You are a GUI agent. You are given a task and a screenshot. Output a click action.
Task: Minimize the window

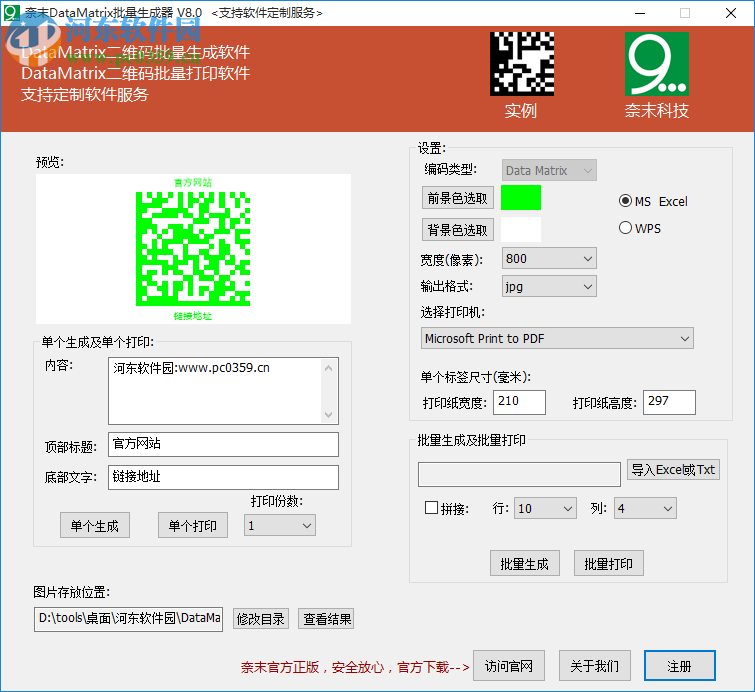coord(640,13)
